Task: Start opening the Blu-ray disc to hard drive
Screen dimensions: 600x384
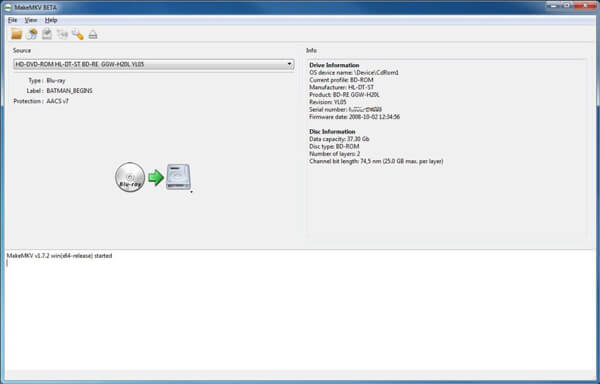Action: [x=152, y=177]
